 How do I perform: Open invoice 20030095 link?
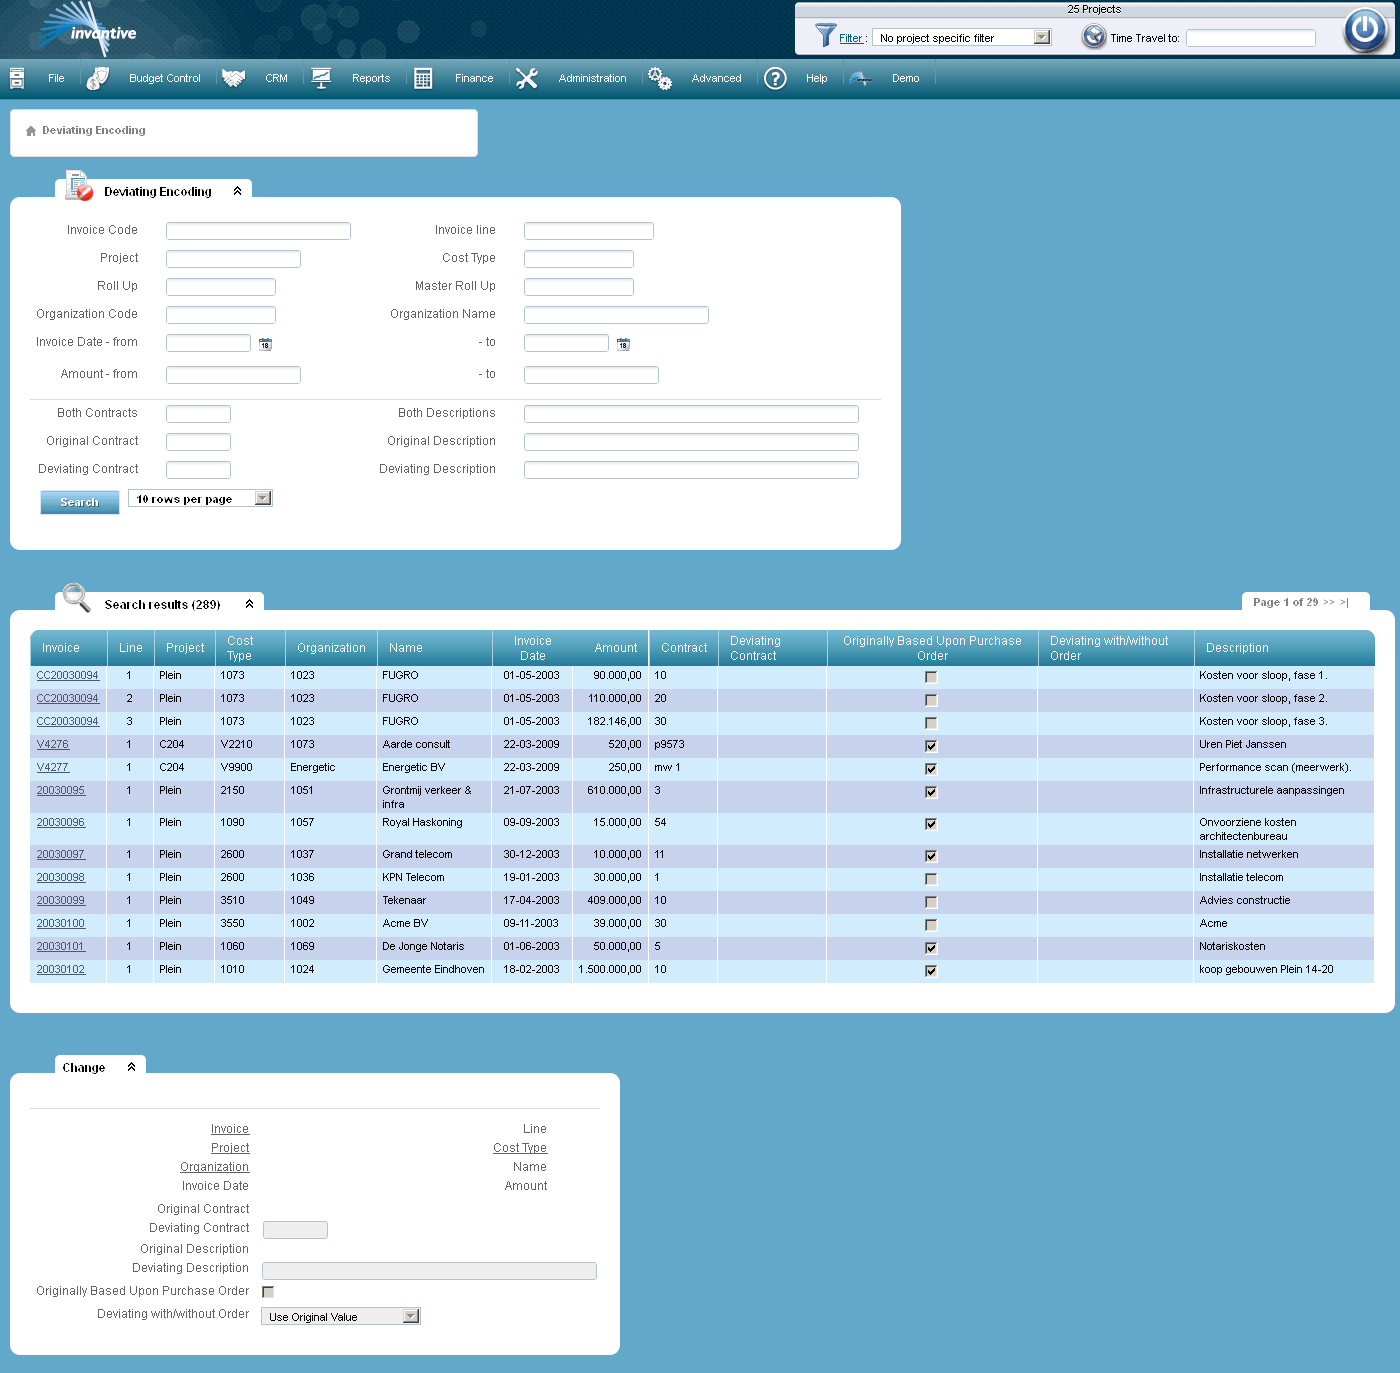point(60,790)
